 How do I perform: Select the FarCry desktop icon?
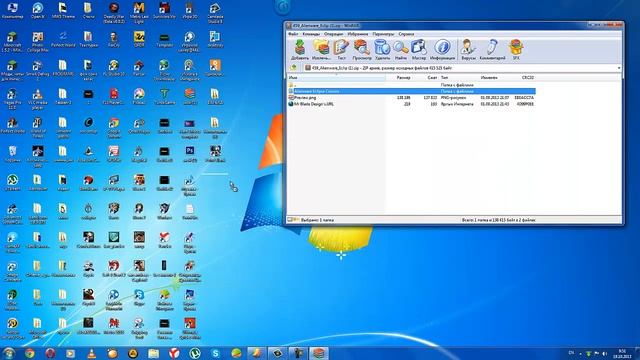coord(113,40)
